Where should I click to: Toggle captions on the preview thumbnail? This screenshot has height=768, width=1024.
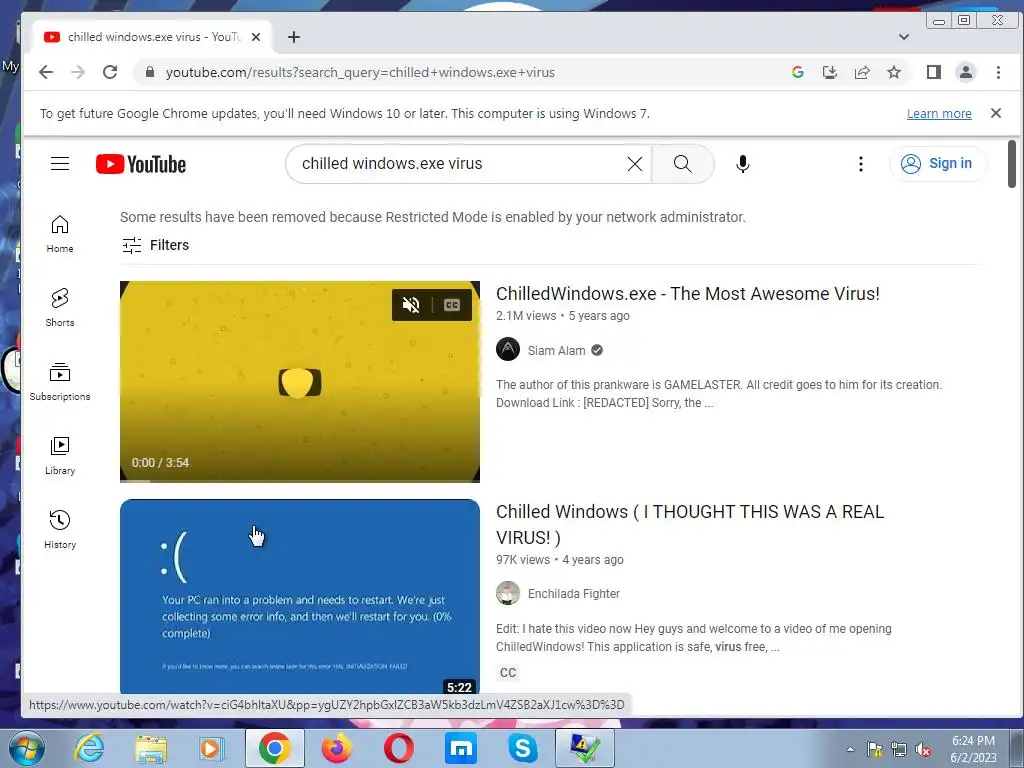coord(452,305)
